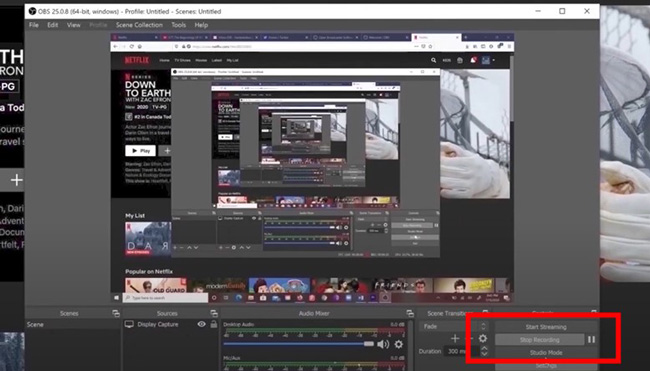Open the Help menu in OBS
650x371 pixels.
coord(201,25)
